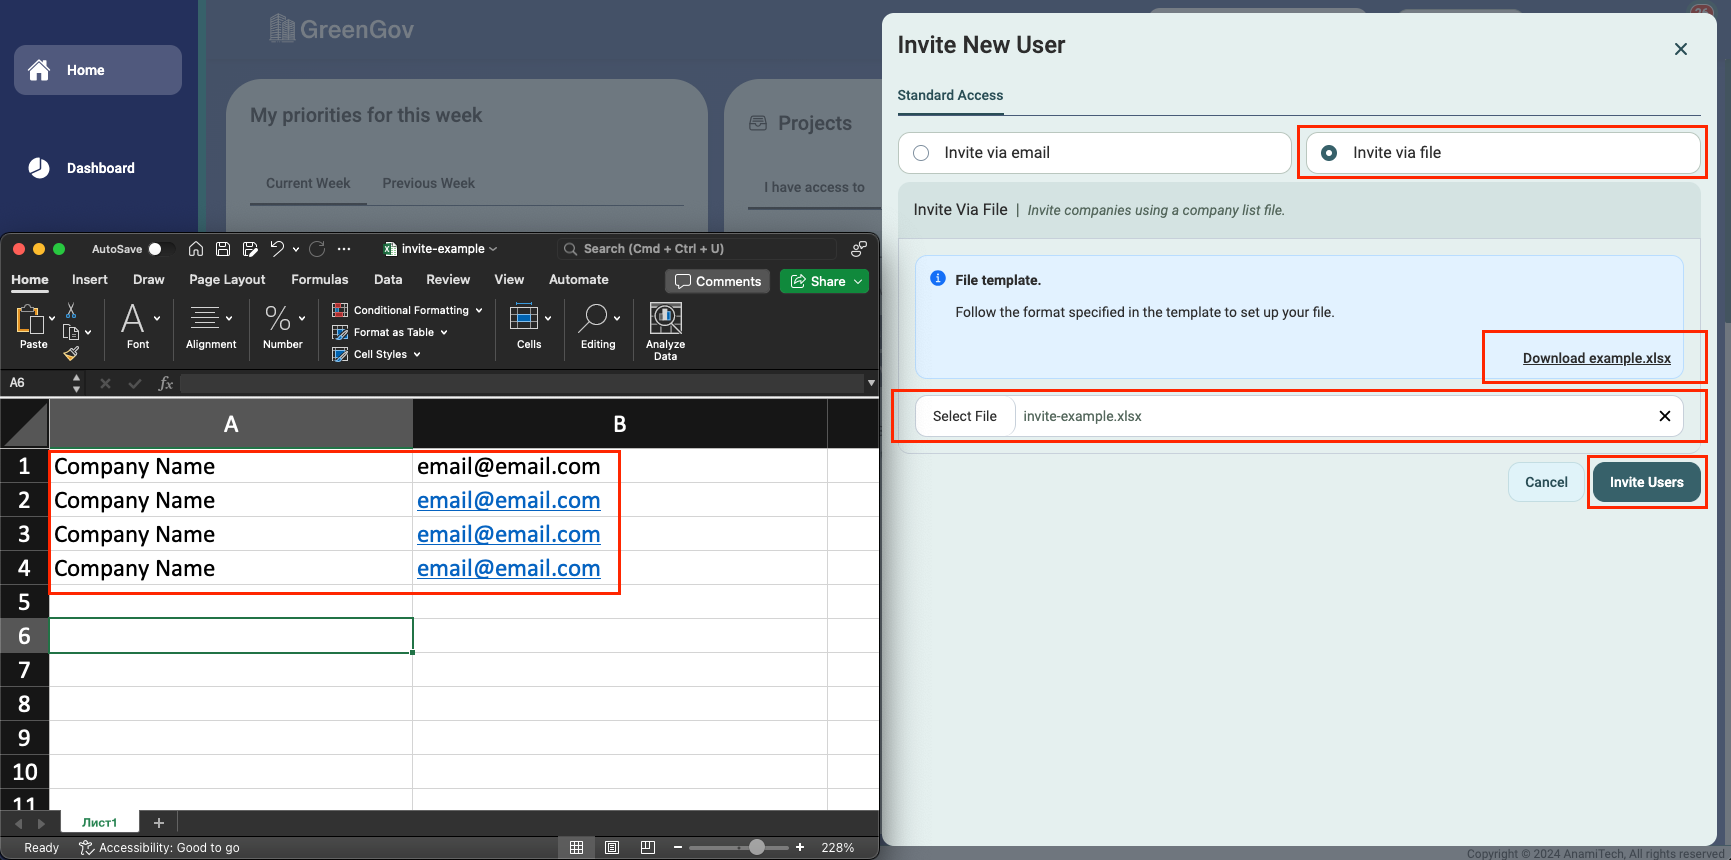Cancel the invite dialog
The width and height of the screenshot is (1731, 860).
(x=1546, y=482)
